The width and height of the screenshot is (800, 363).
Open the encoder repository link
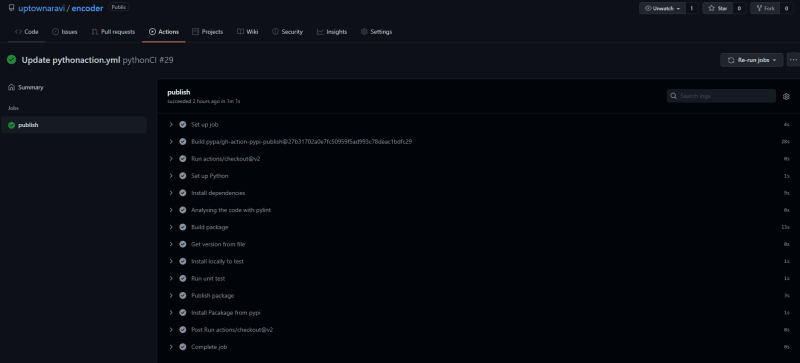(x=87, y=8)
